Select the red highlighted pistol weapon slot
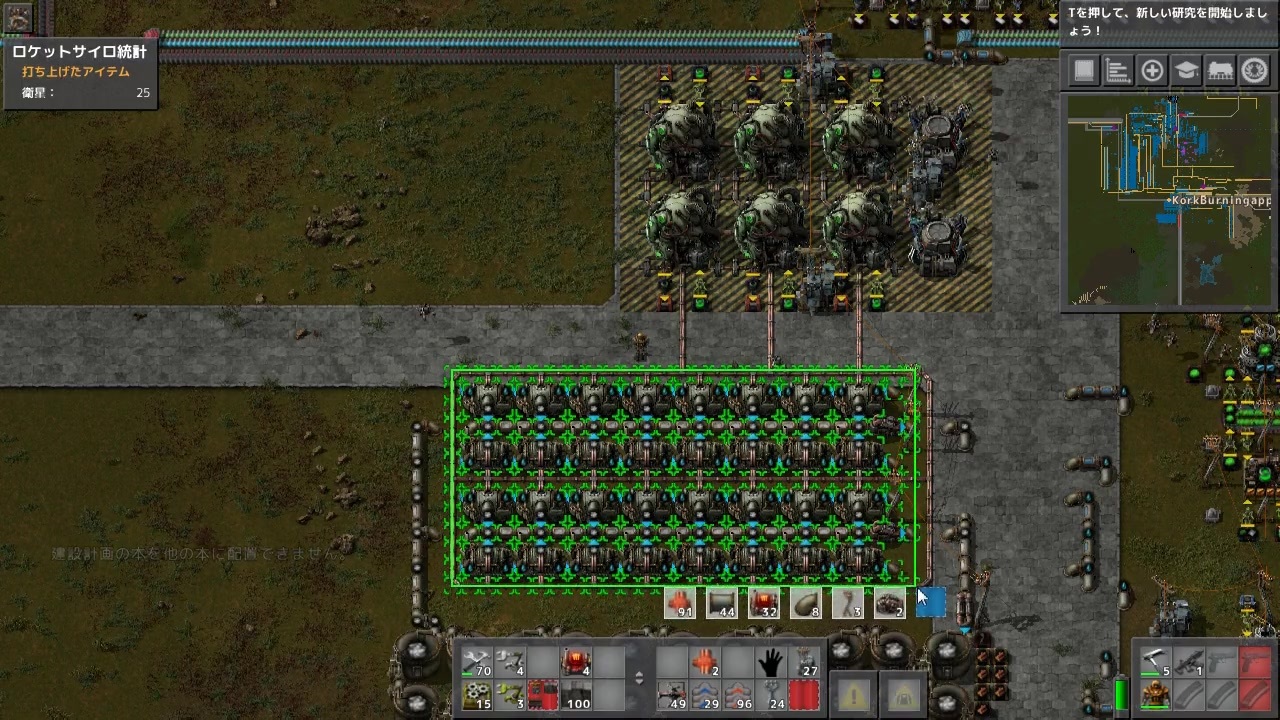 [1254, 662]
